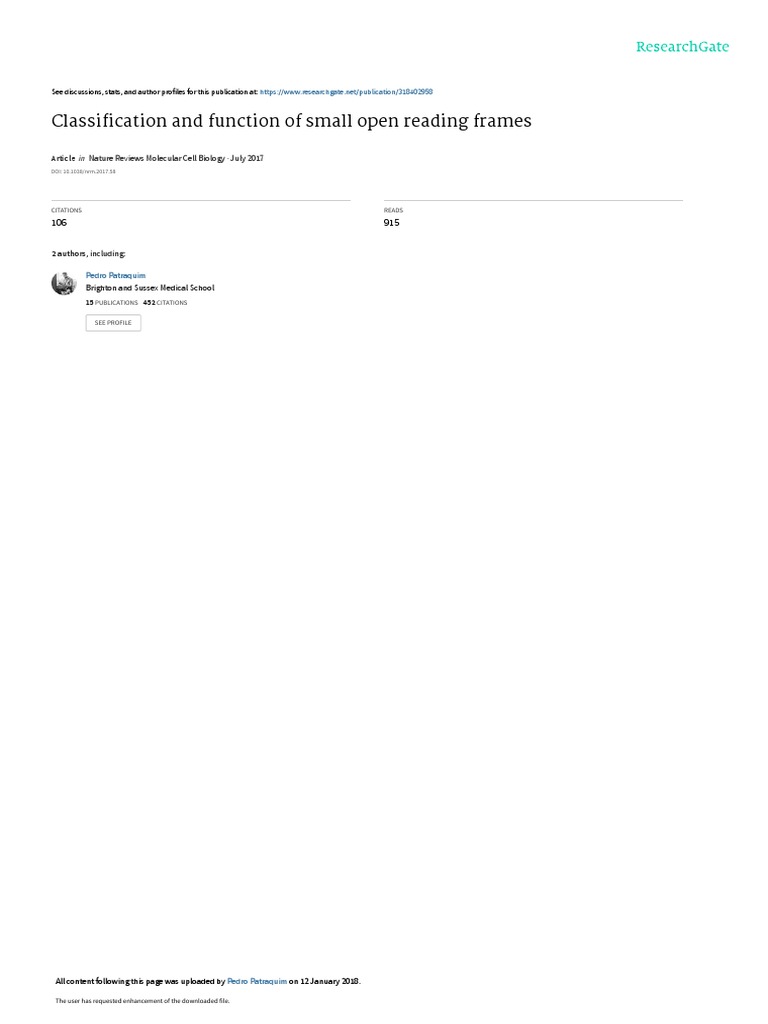Click the CITATIONS label above the count
This screenshot has width=768, height=1024.
coord(67,210)
